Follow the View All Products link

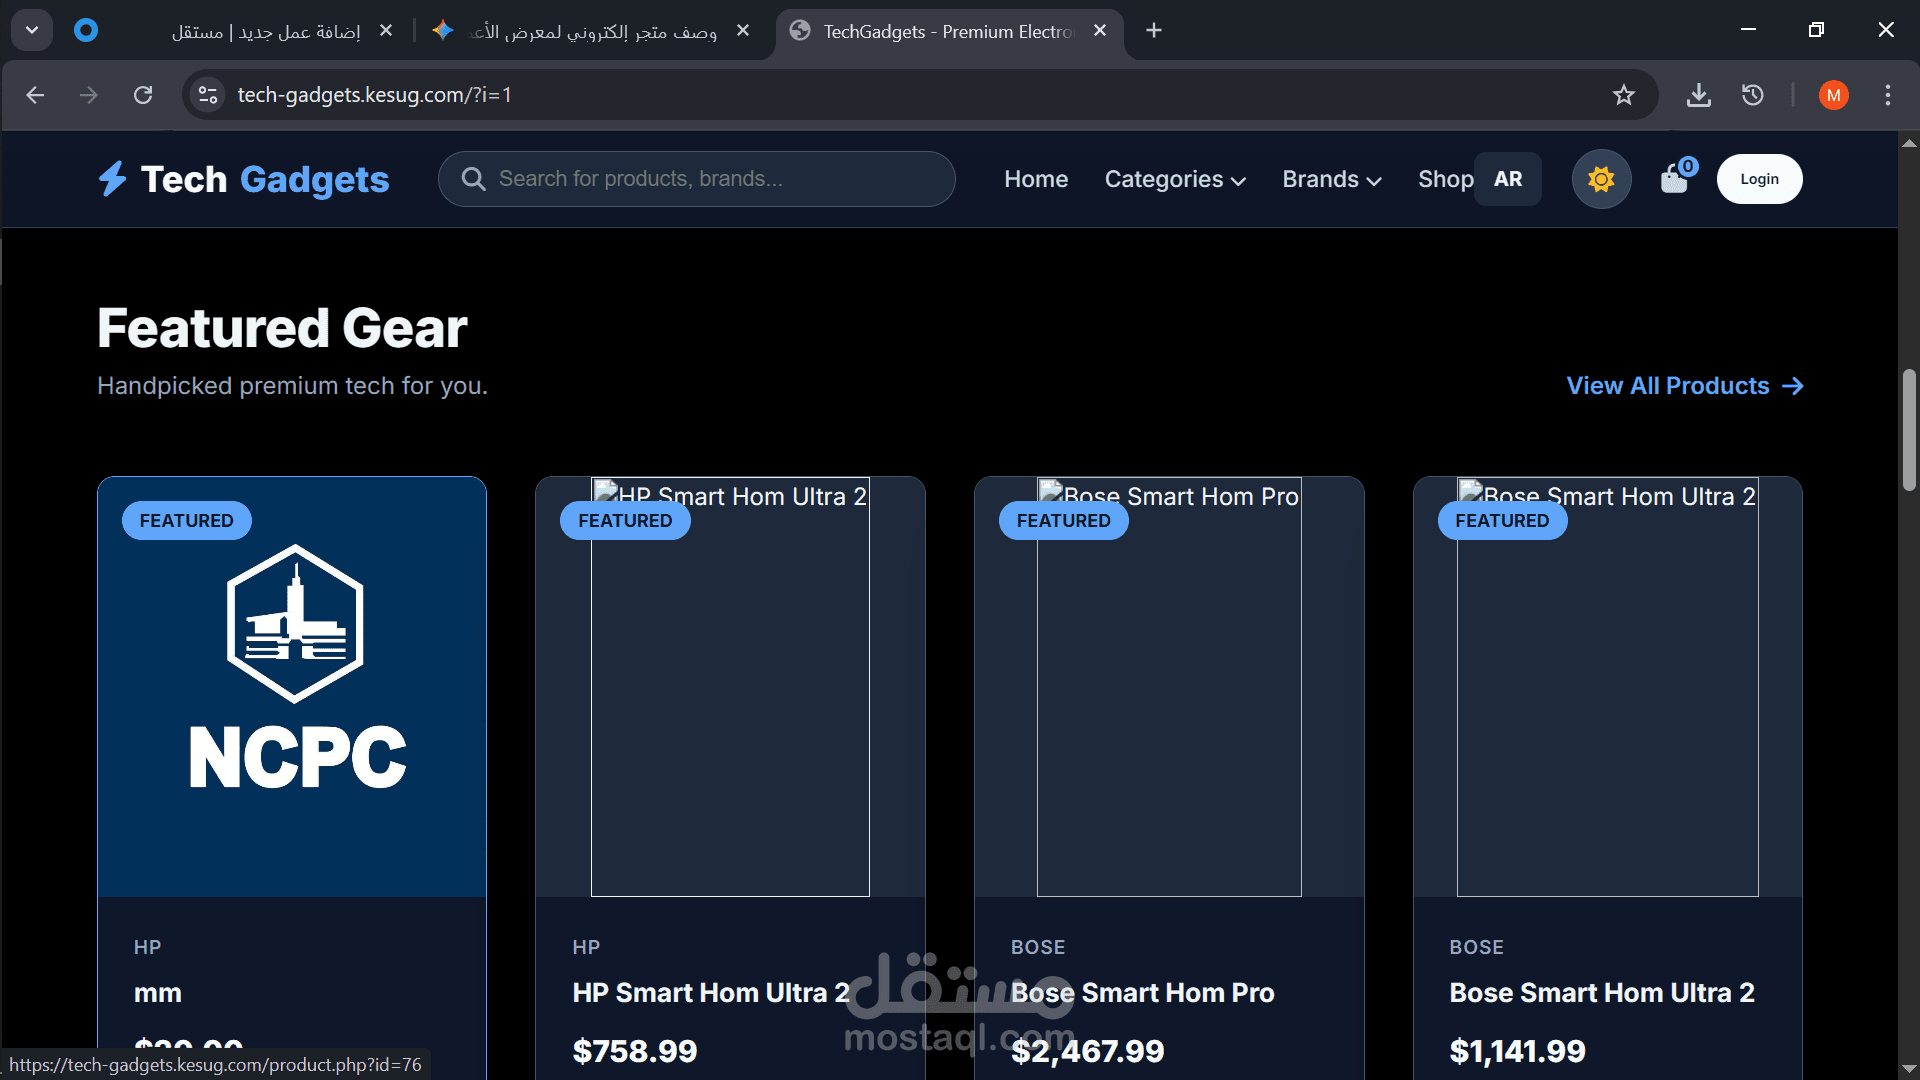(1684, 386)
